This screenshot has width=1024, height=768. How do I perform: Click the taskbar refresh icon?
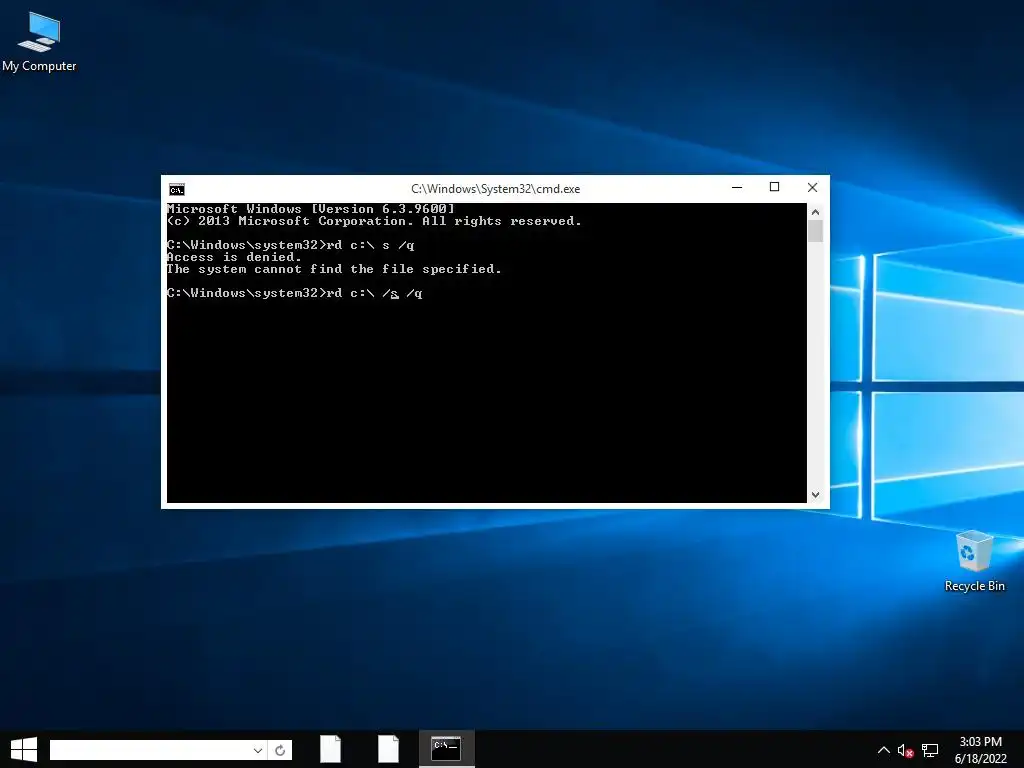tap(280, 750)
